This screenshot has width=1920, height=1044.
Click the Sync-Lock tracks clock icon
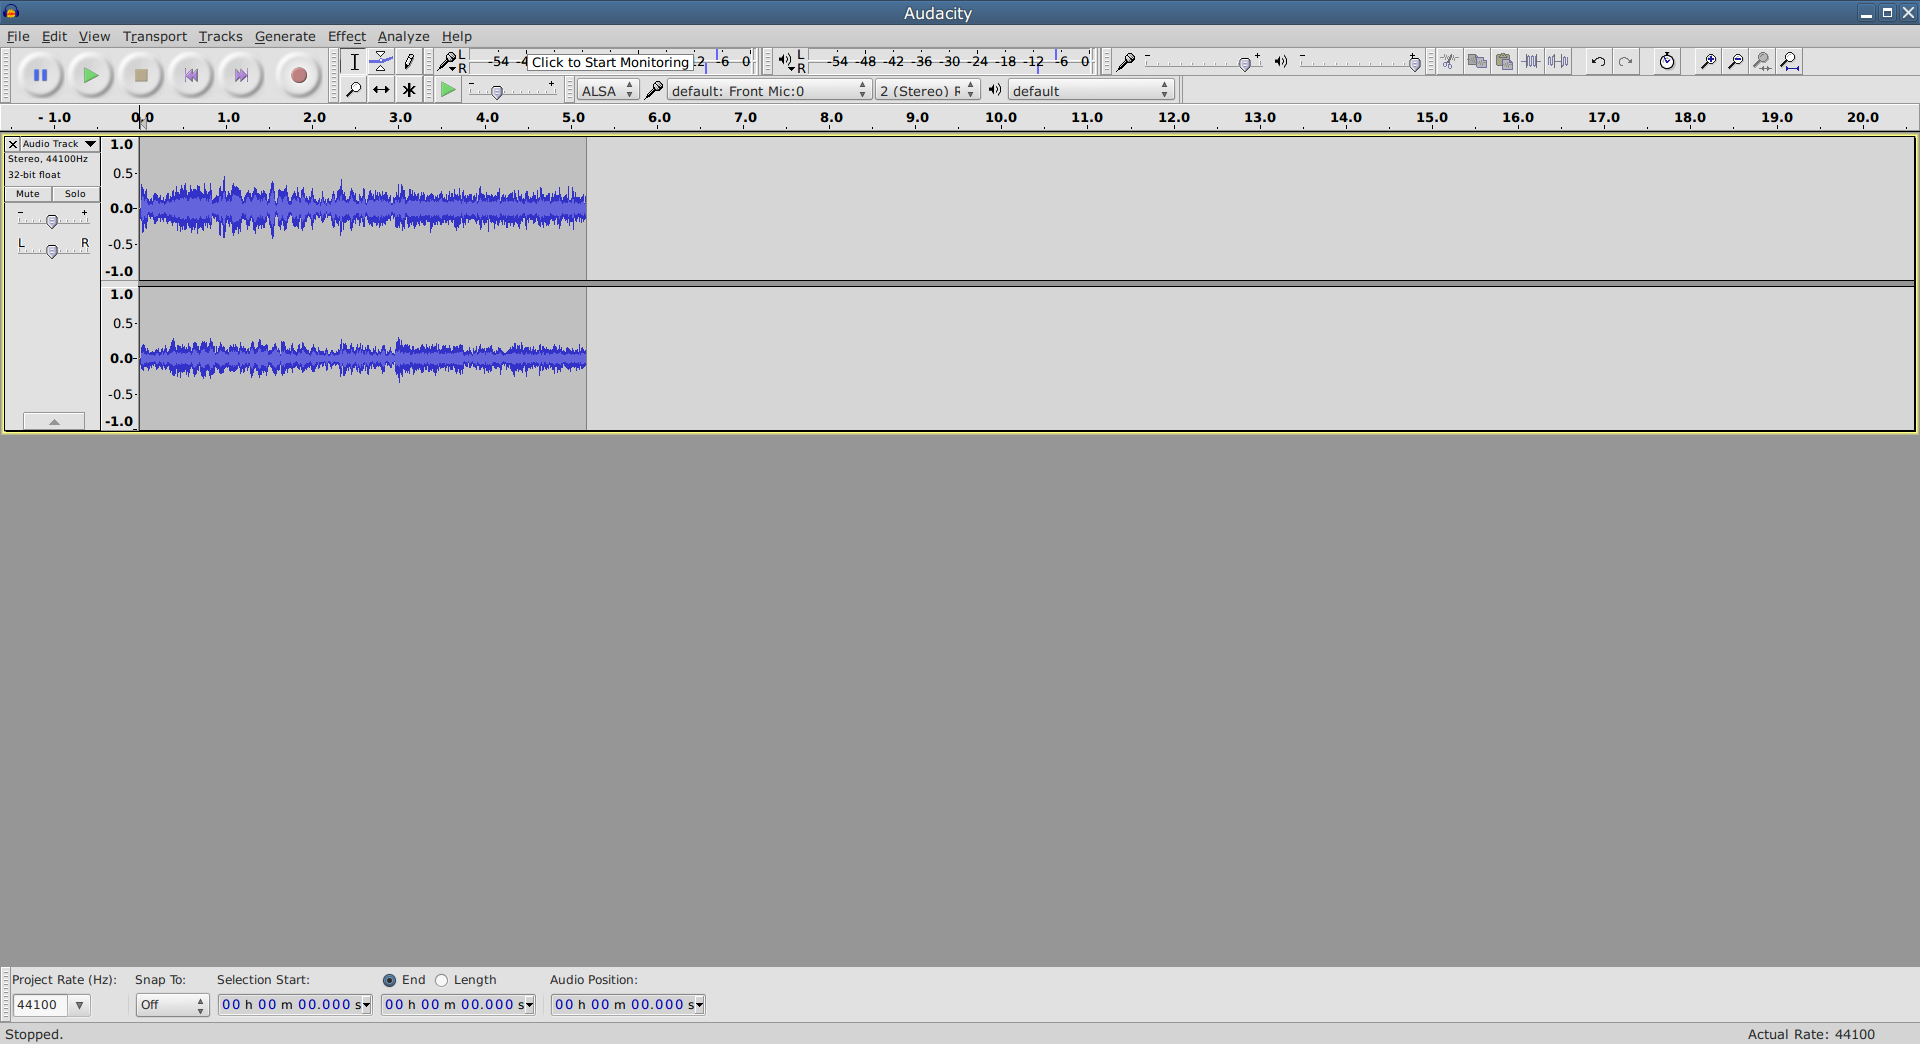[x=1667, y=62]
